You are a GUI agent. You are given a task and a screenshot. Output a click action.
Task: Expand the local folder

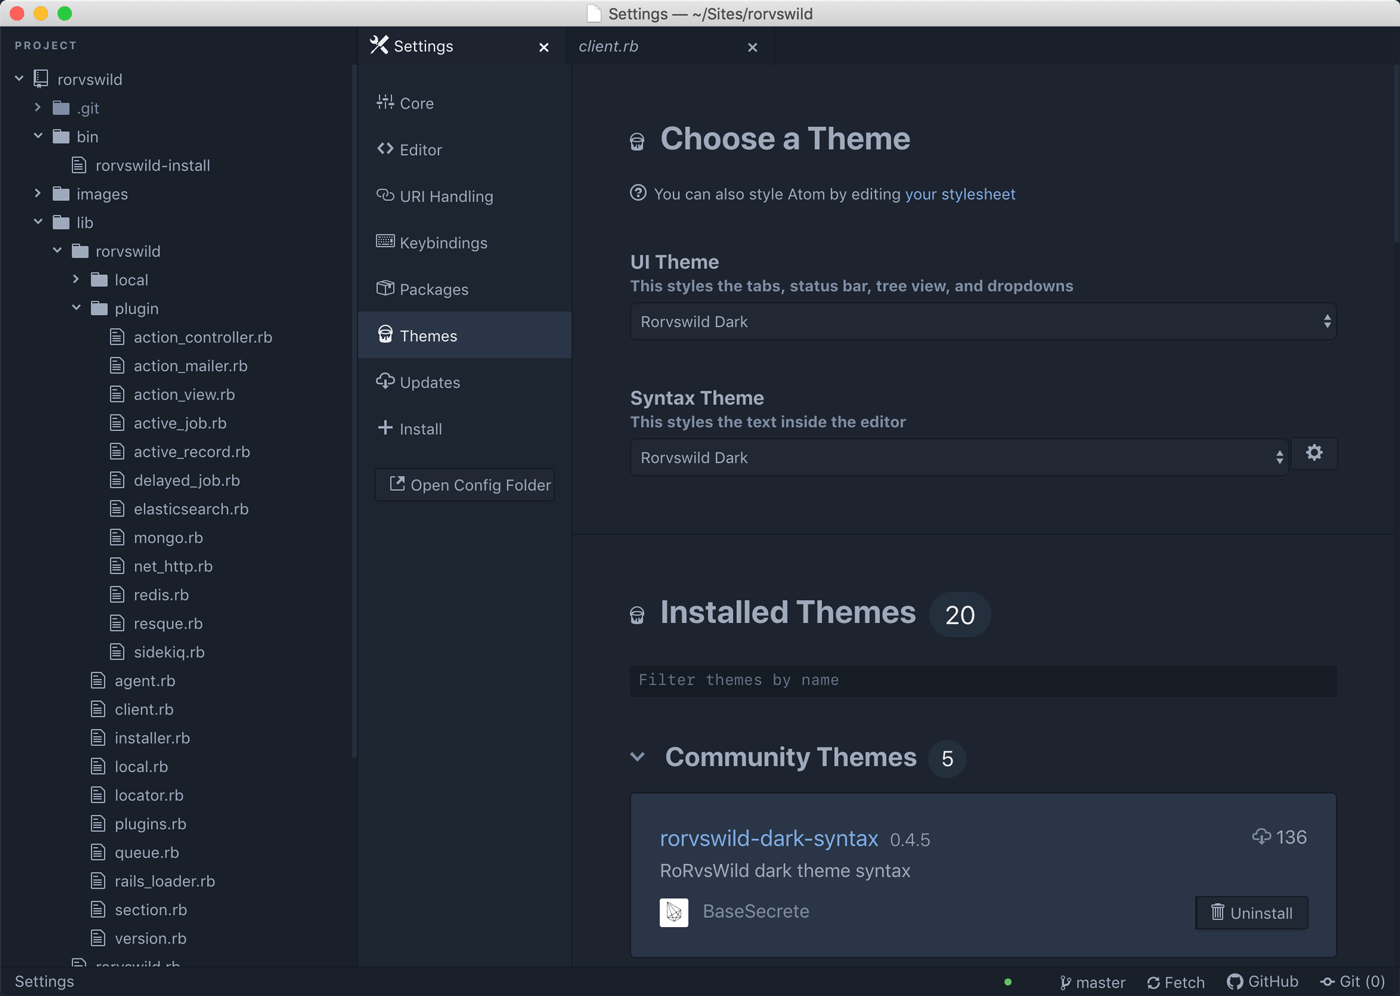tap(76, 279)
